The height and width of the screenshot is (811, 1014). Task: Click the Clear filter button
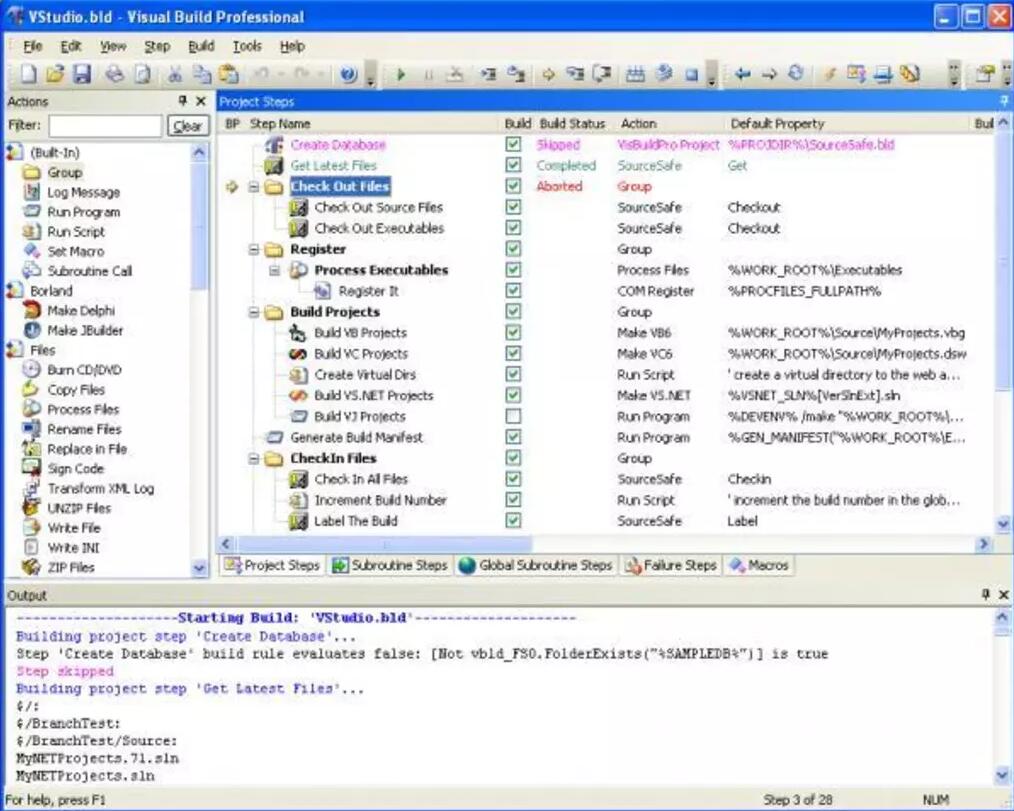[187, 126]
